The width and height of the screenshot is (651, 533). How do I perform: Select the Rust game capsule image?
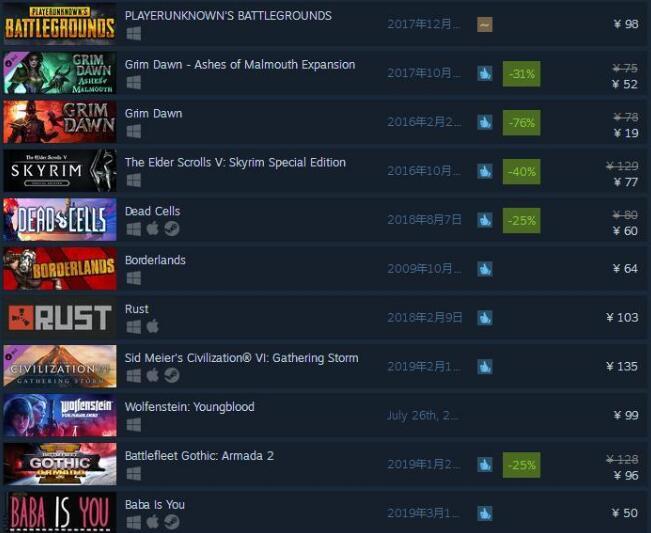click(x=60, y=318)
